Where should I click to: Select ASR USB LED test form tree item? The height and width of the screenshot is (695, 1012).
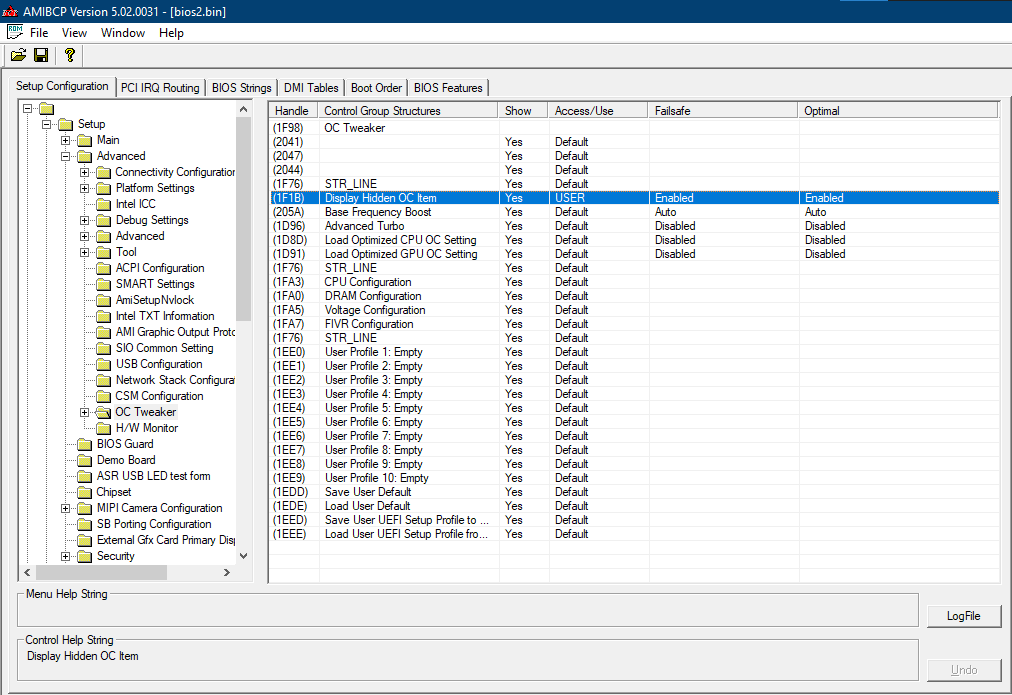(x=154, y=476)
